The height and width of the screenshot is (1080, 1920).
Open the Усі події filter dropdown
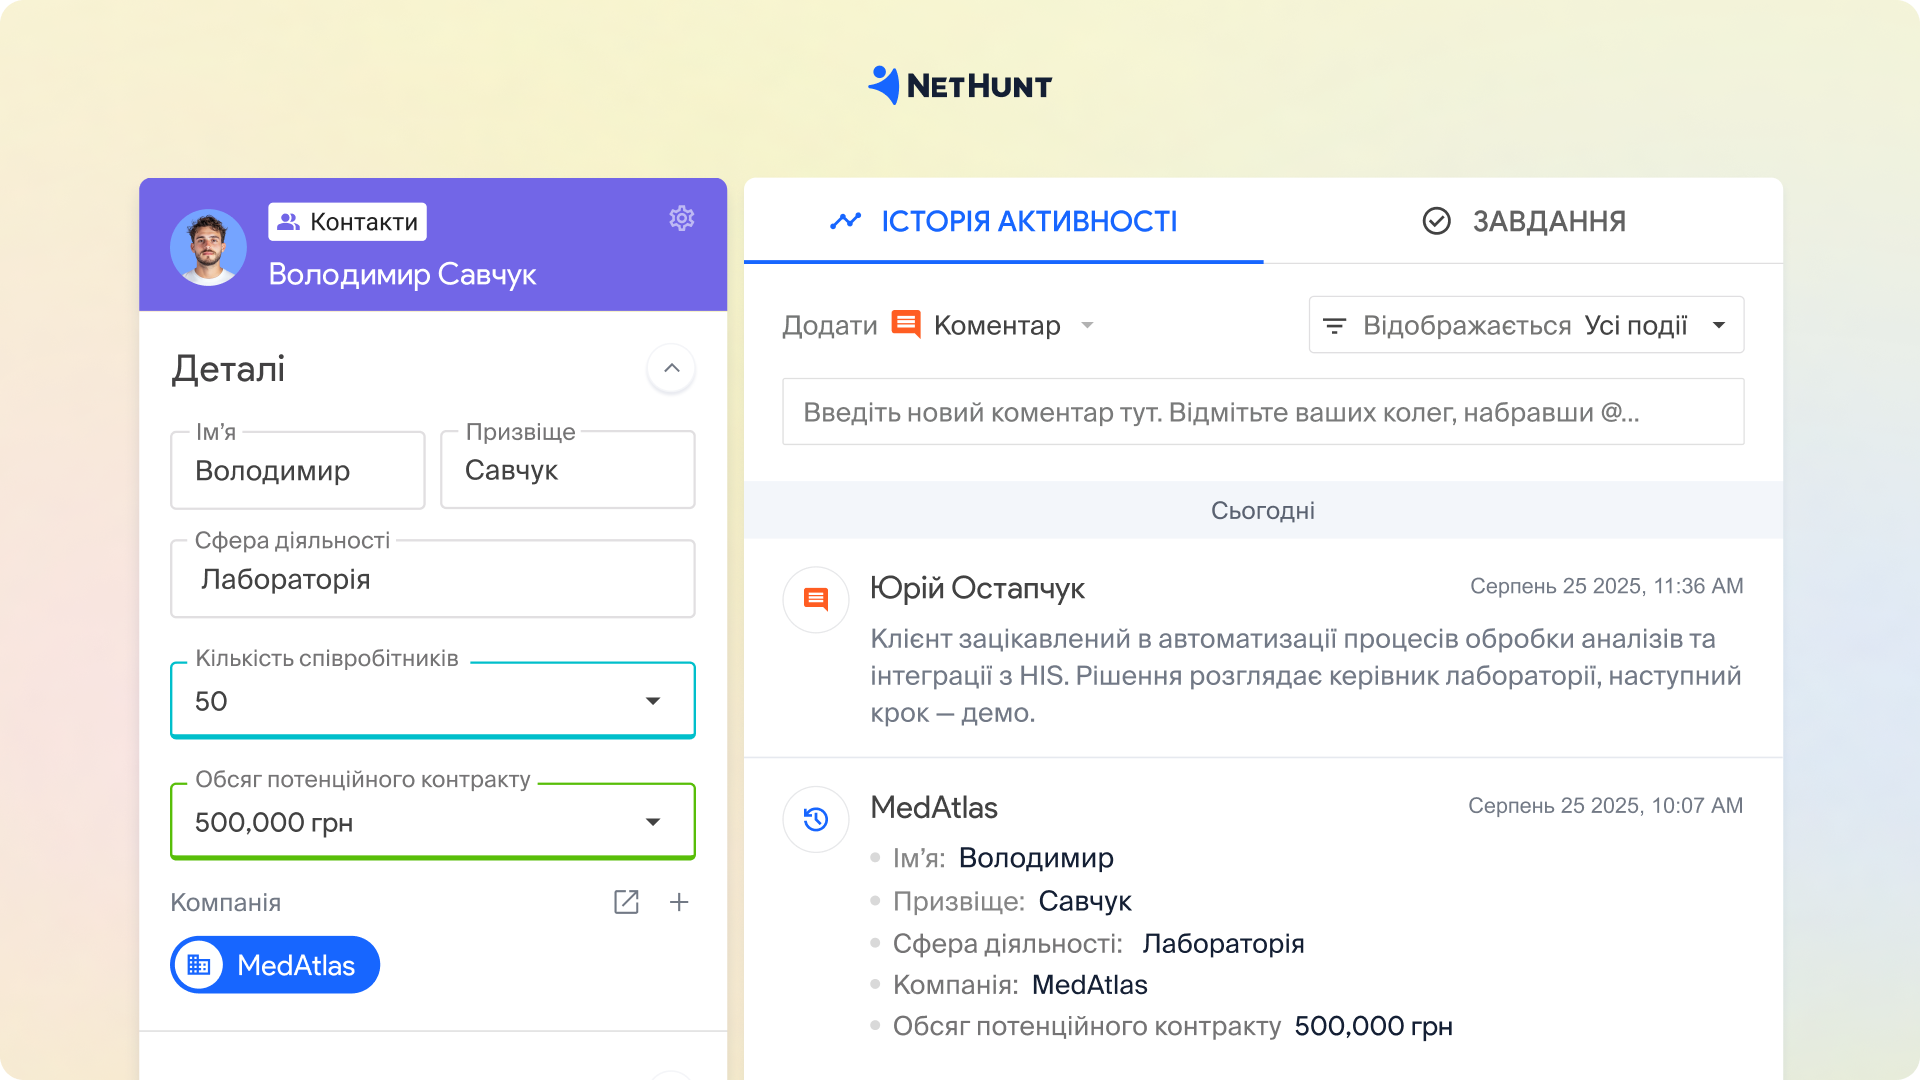click(1718, 325)
